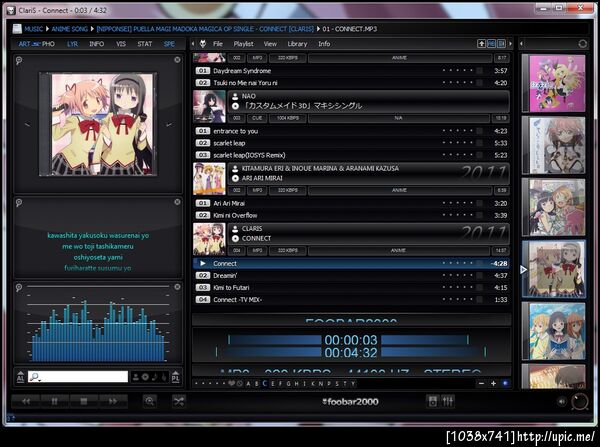Show previous album art with left arrow
The image size is (600, 447).
tap(28, 124)
